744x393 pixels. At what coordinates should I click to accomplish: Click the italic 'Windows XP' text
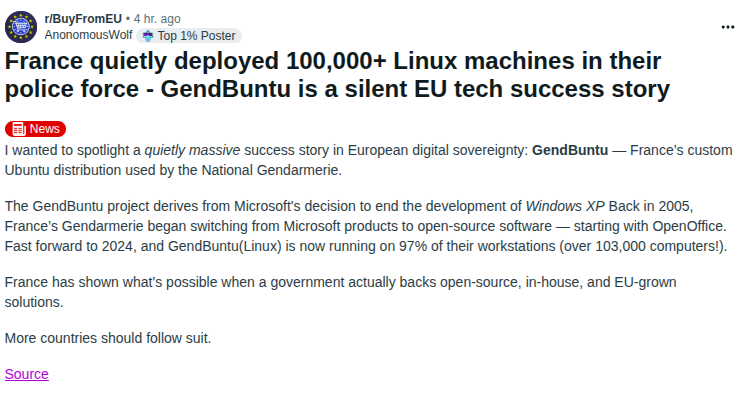coord(565,206)
